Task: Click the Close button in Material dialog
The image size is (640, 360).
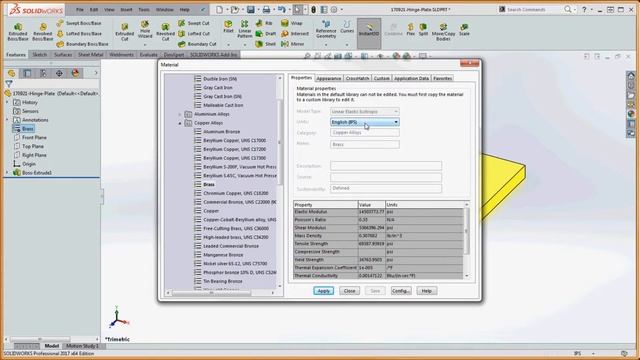Action: coord(349,291)
